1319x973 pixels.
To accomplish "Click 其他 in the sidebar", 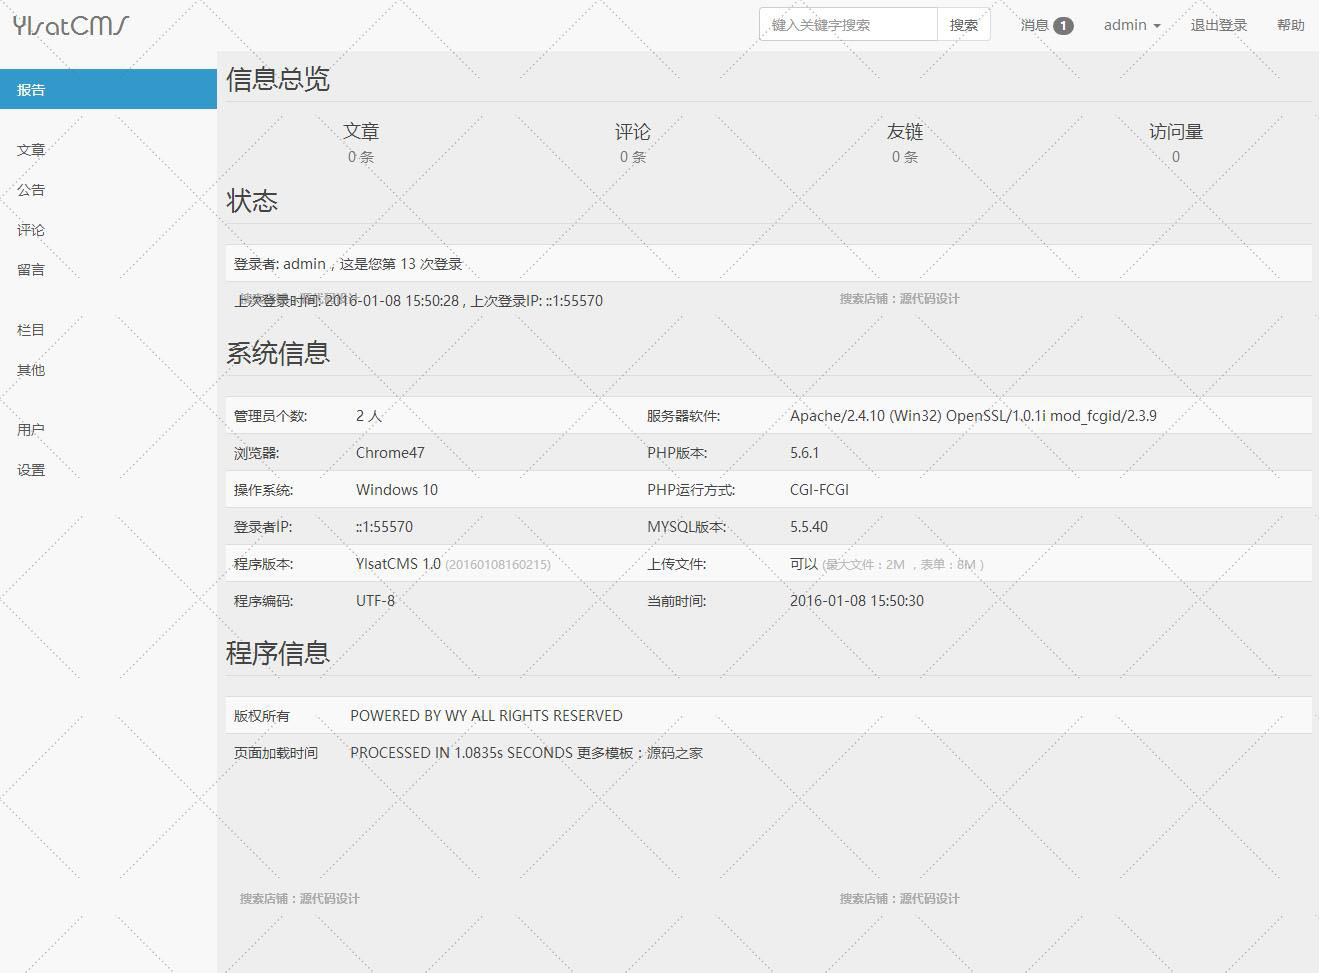I will coord(31,369).
